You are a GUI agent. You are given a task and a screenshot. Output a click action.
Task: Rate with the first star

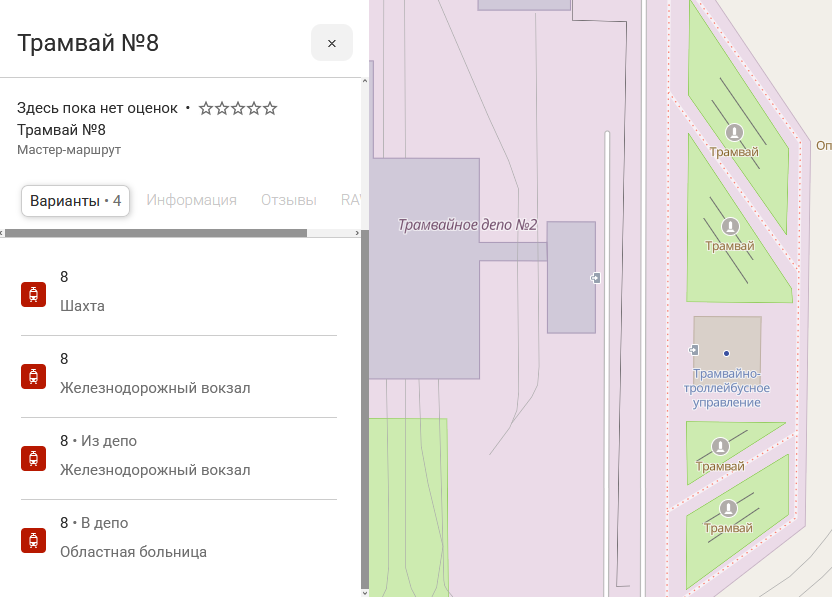point(206,108)
